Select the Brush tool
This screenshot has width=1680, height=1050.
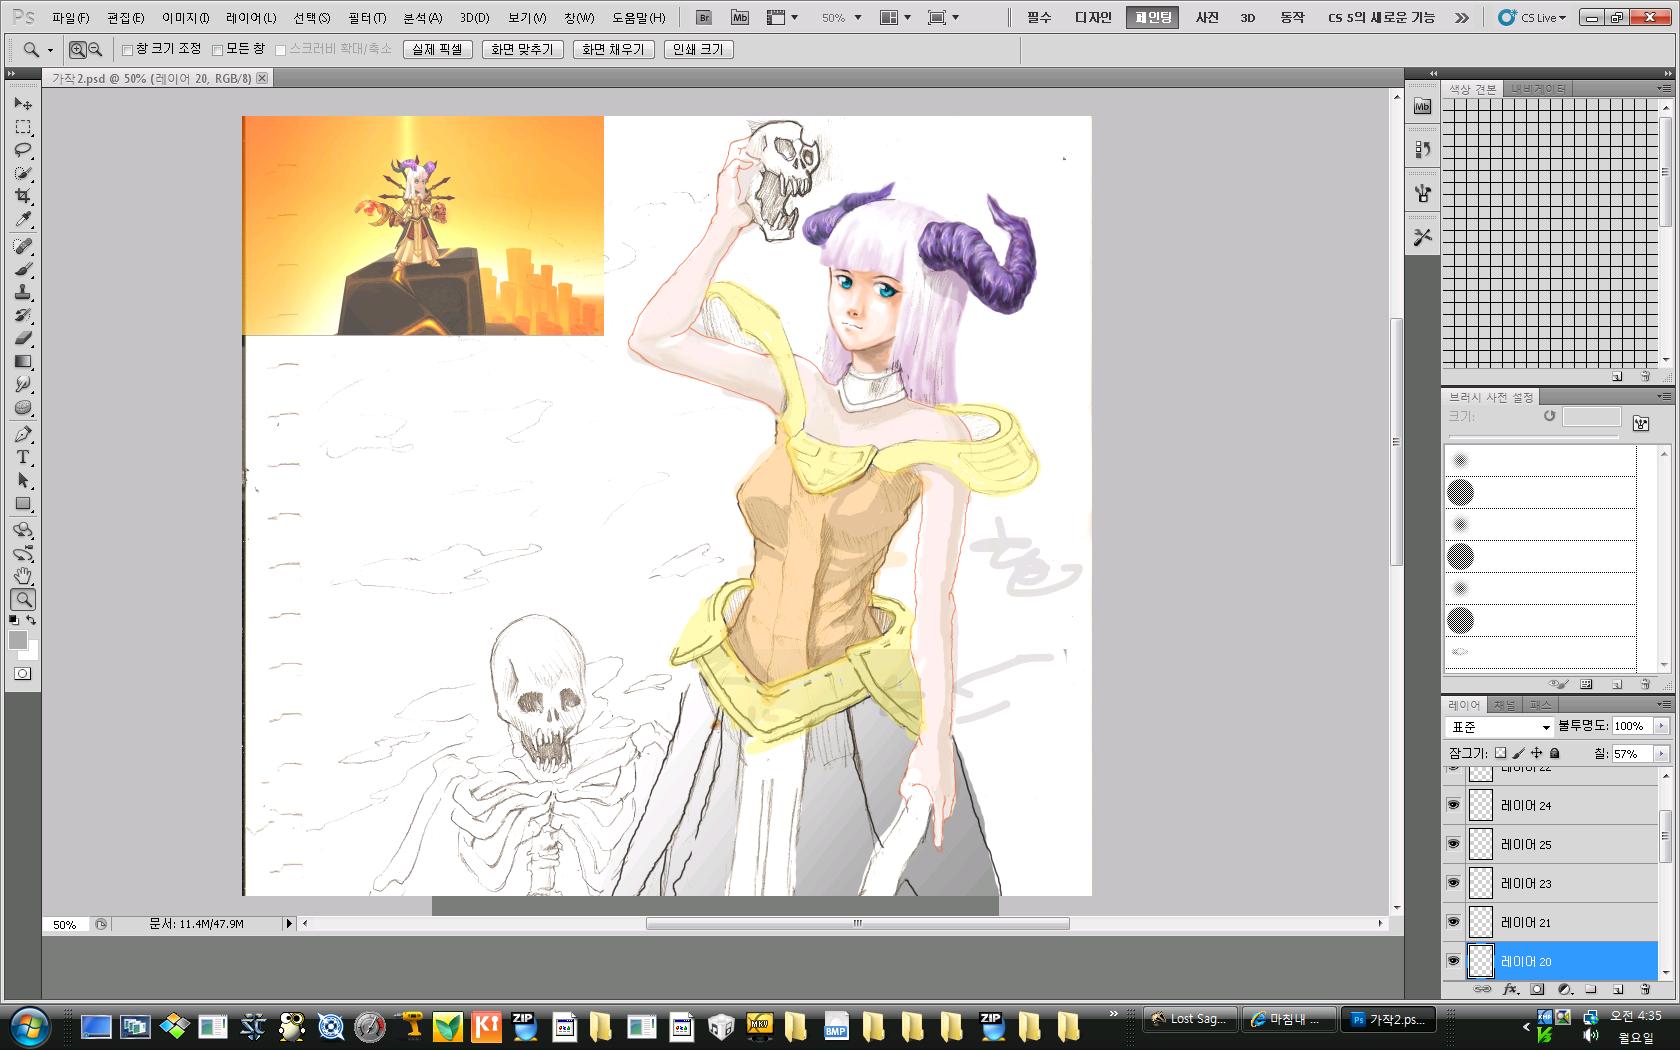click(23, 269)
